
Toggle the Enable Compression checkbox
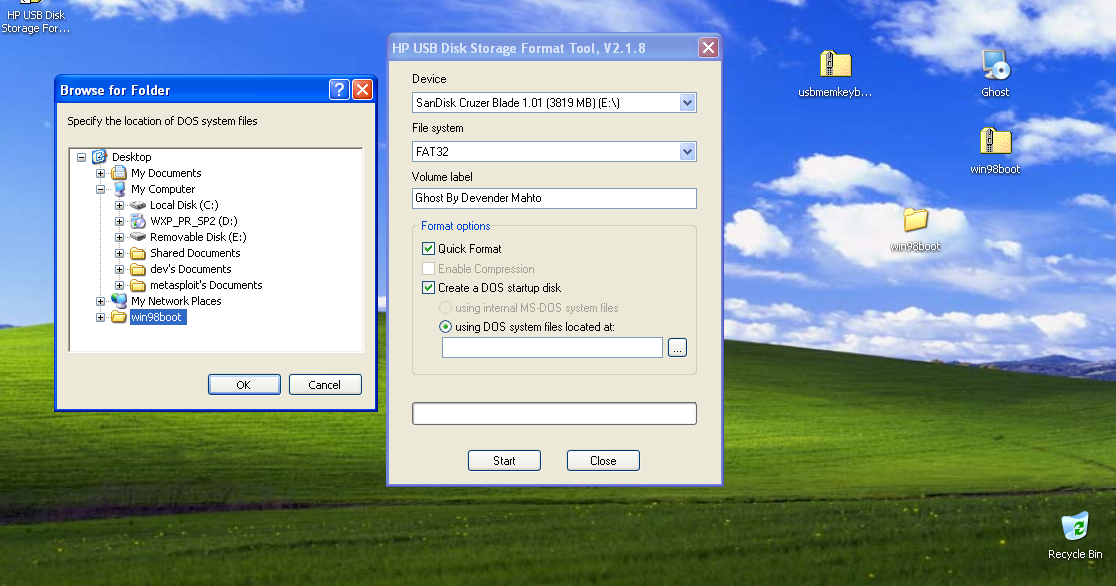428,268
